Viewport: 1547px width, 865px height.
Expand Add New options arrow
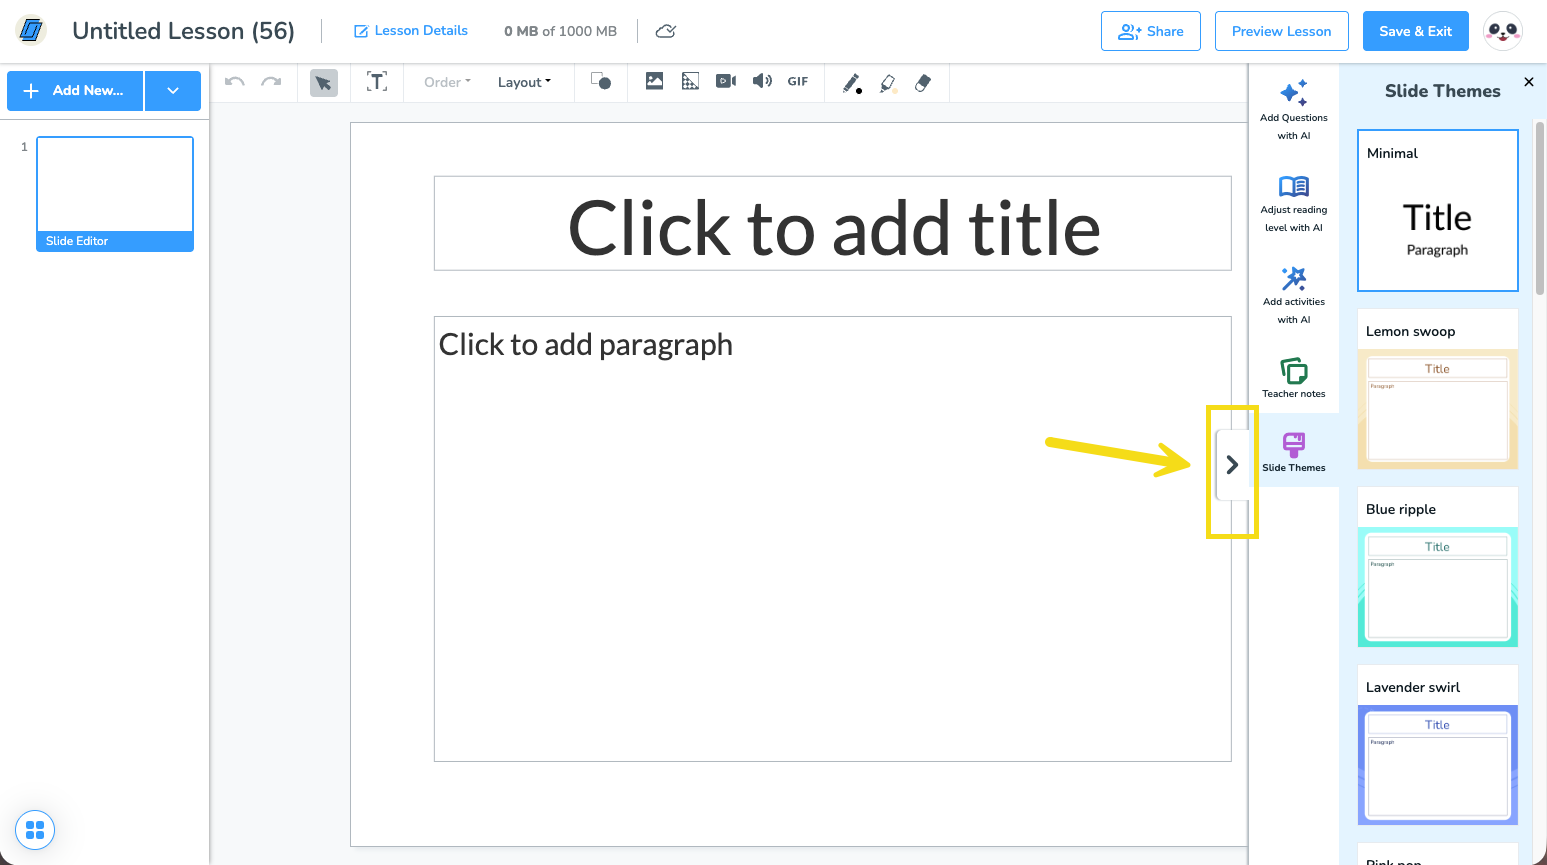173,90
